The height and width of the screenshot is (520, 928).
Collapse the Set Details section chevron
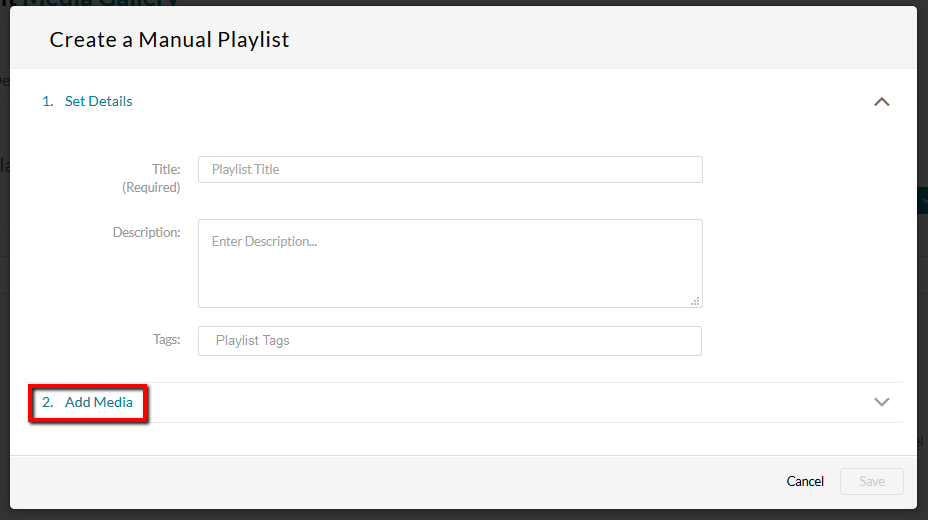[x=881, y=102]
